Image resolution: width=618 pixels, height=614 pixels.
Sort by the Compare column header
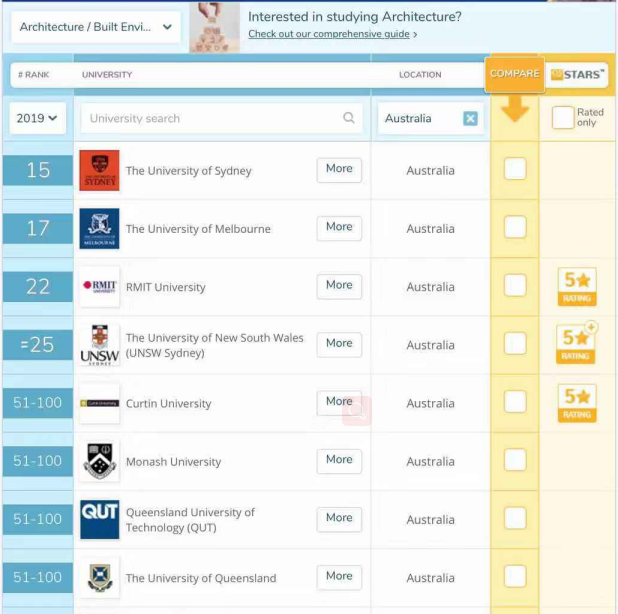514,74
